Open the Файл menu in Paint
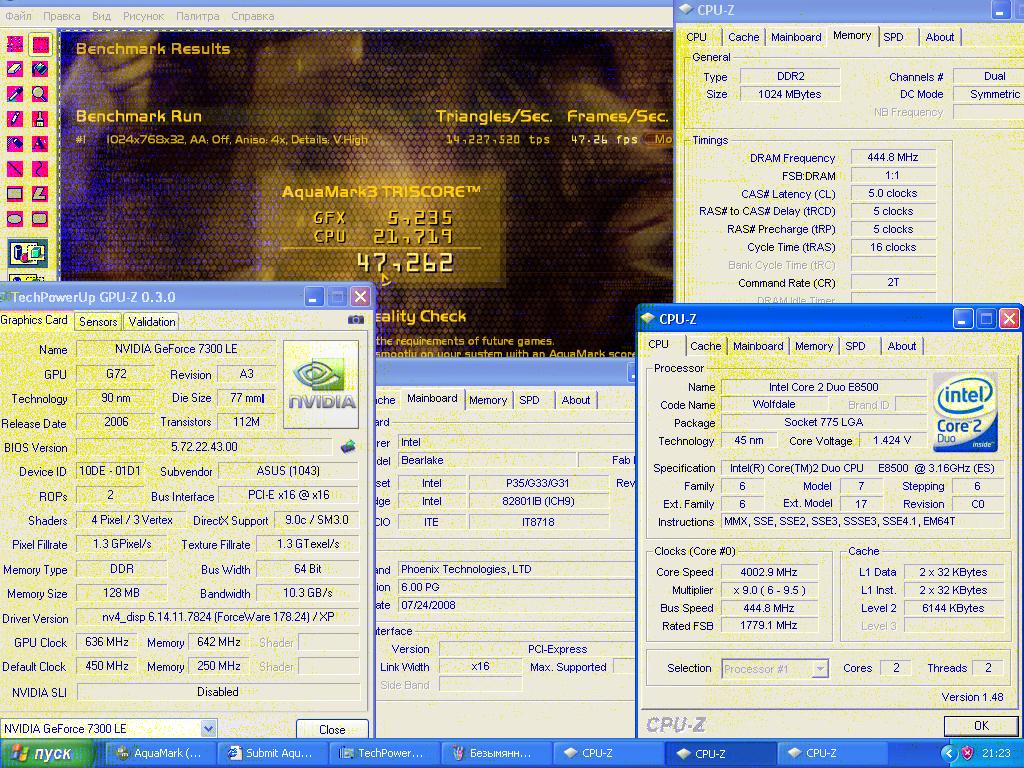 pos(18,16)
